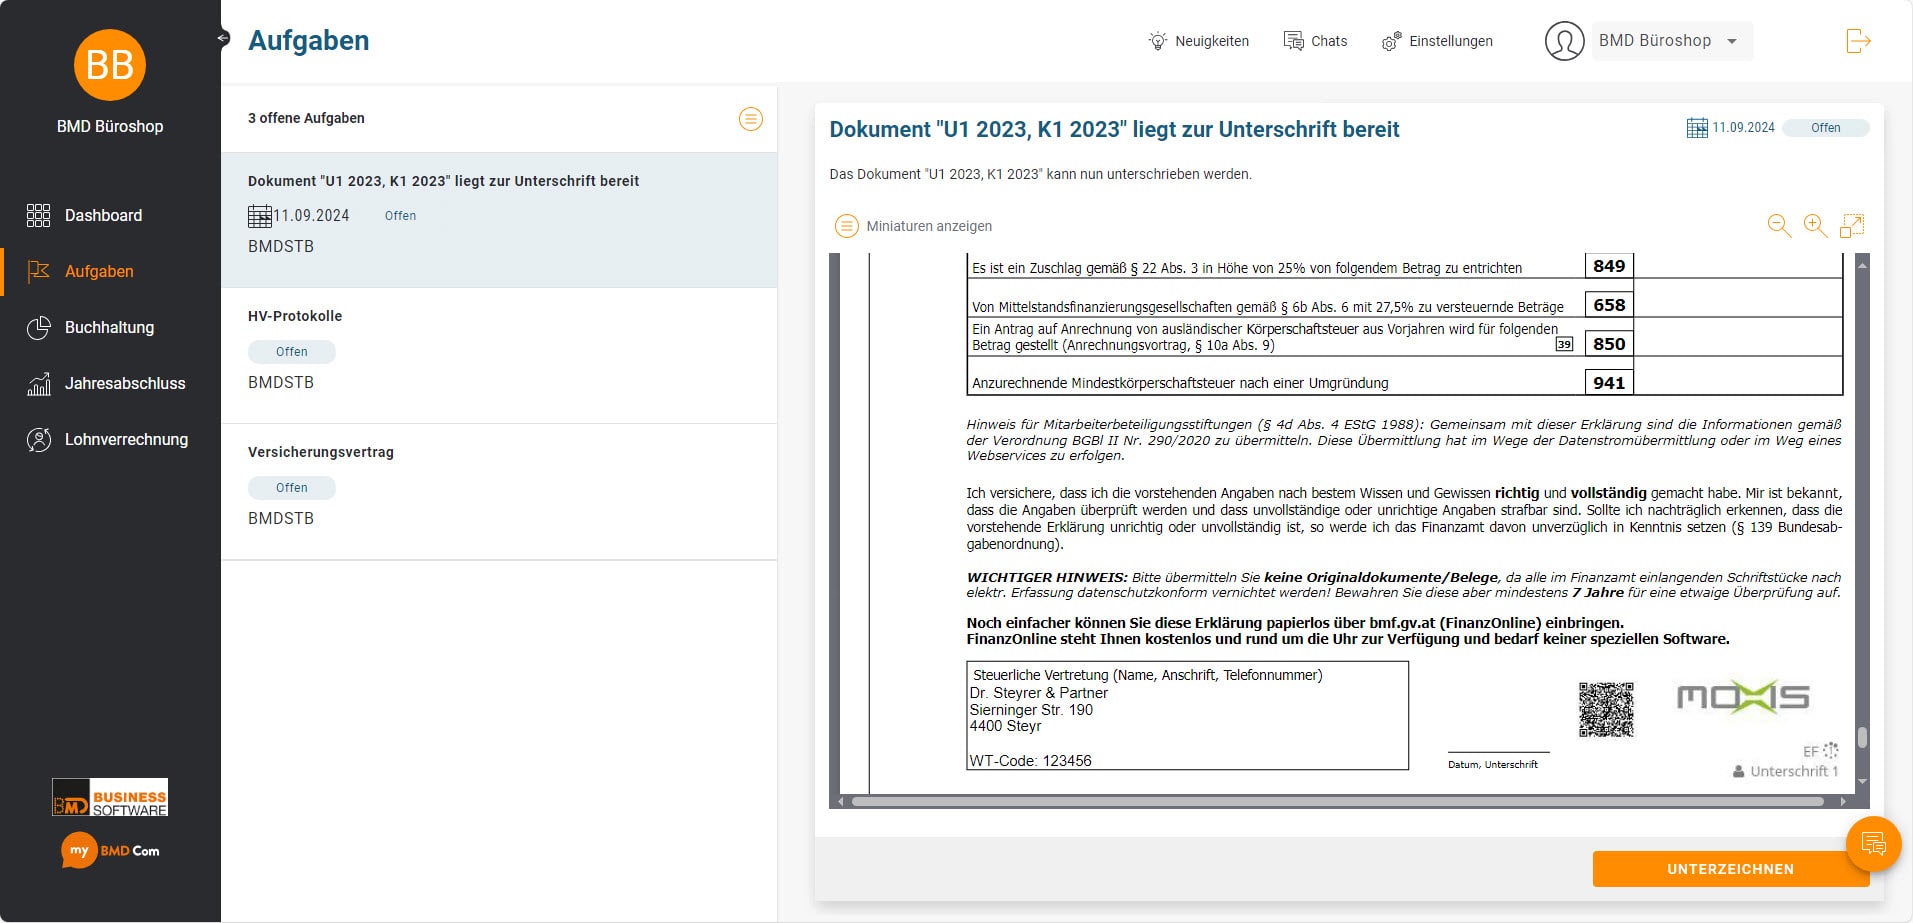Click the my BMD Com logo

(110, 850)
